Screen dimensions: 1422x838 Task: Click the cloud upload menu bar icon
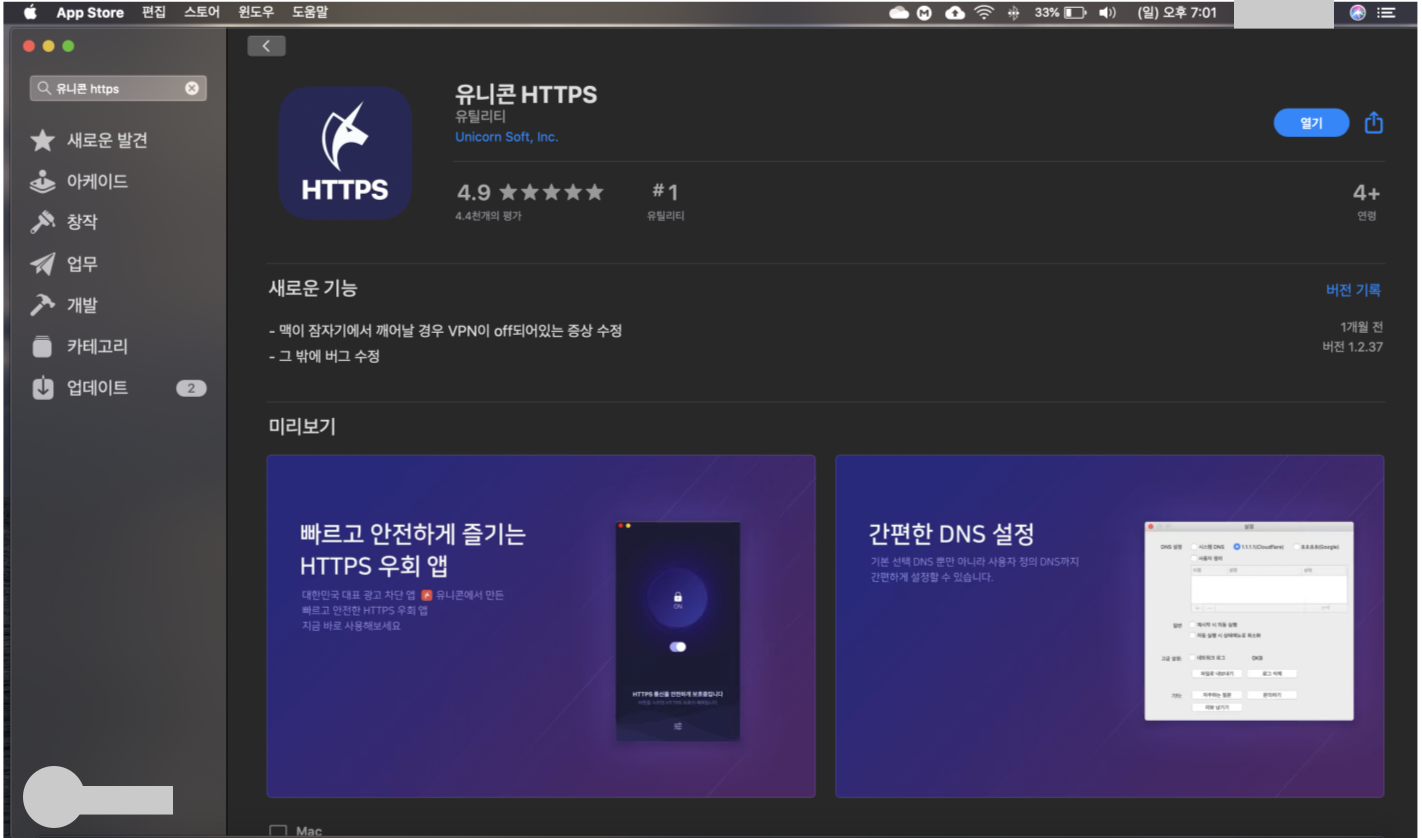955,13
